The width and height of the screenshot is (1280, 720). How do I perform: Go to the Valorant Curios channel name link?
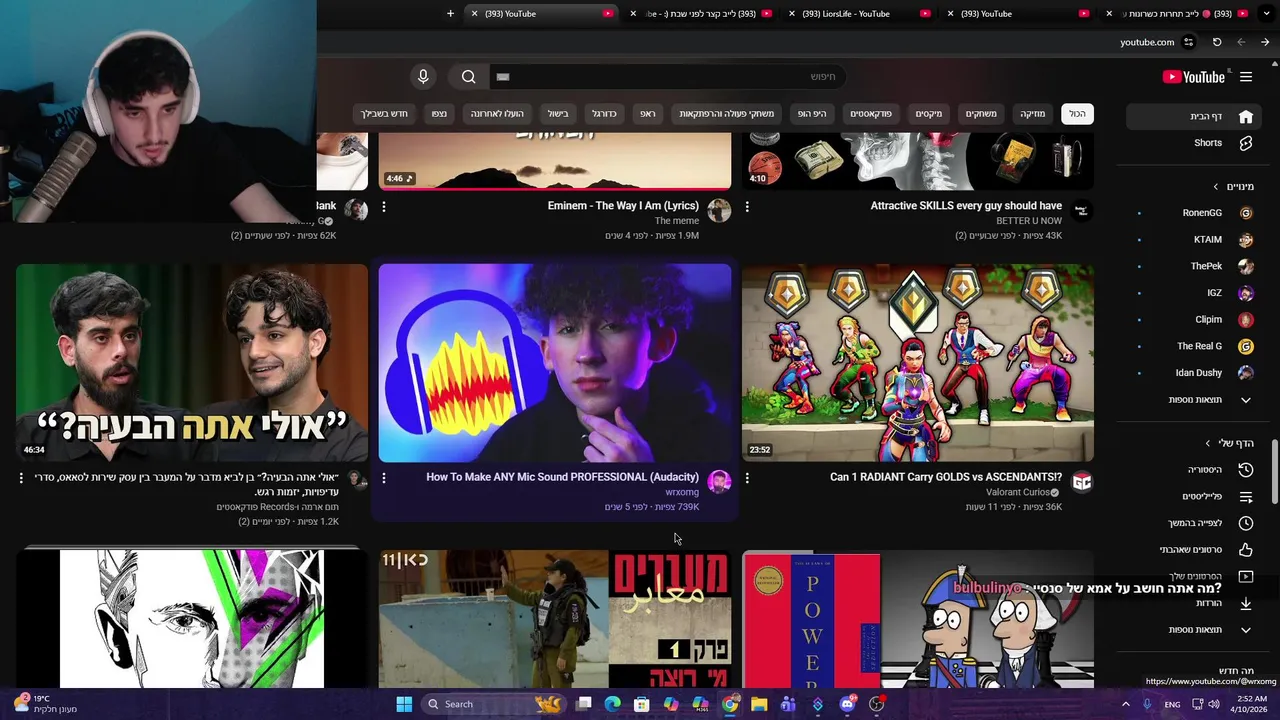click(x=1017, y=492)
